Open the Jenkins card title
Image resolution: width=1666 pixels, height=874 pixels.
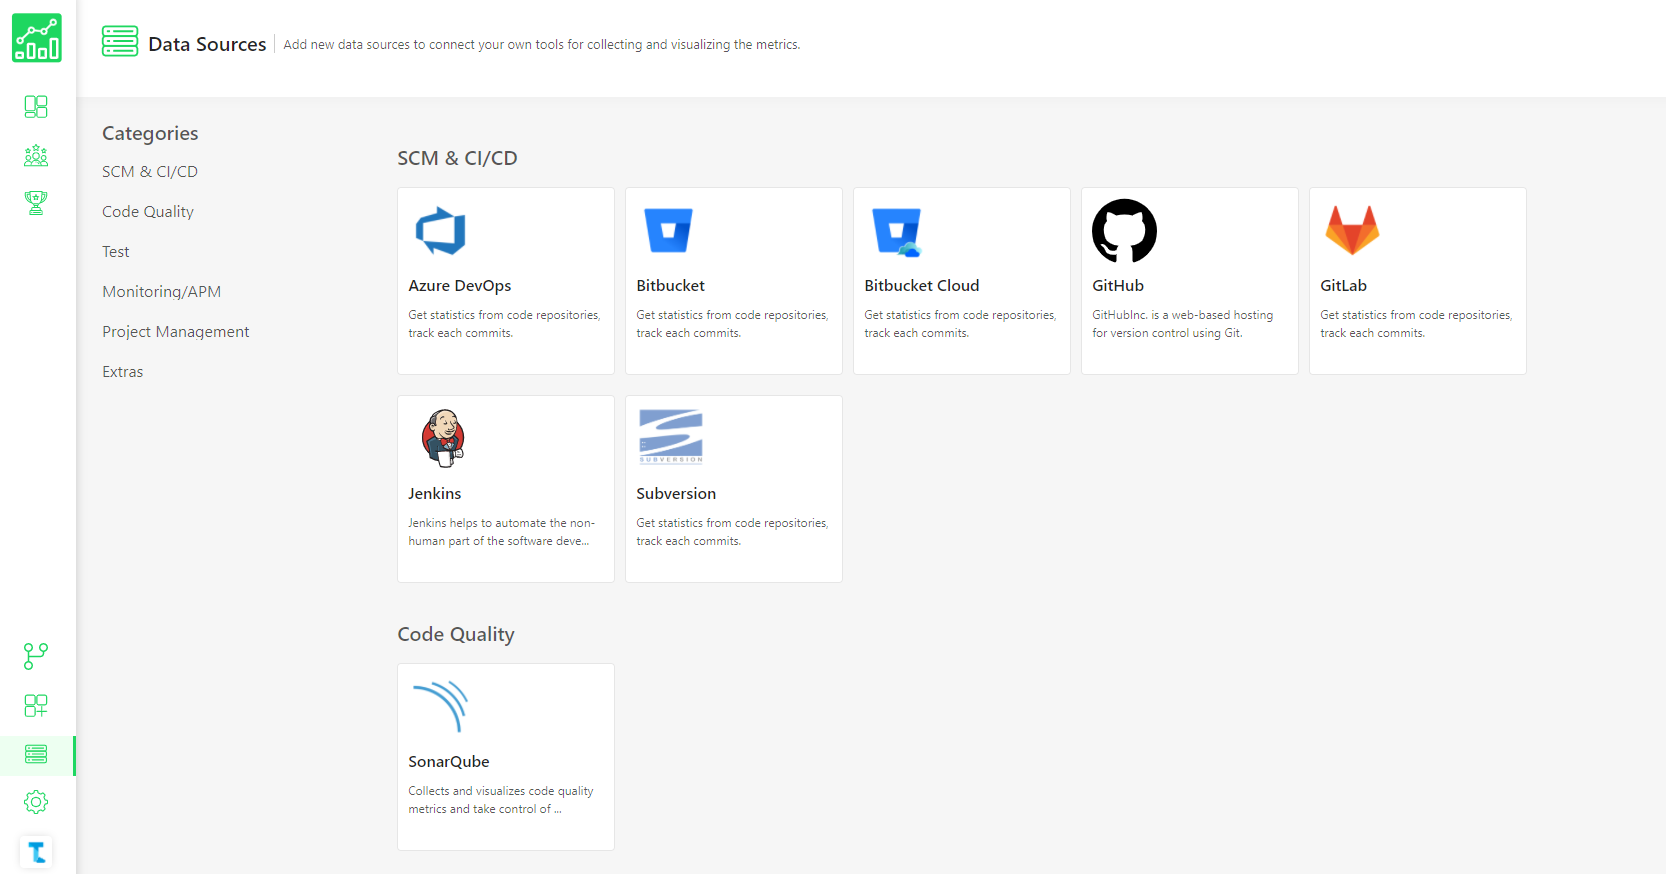click(x=435, y=494)
